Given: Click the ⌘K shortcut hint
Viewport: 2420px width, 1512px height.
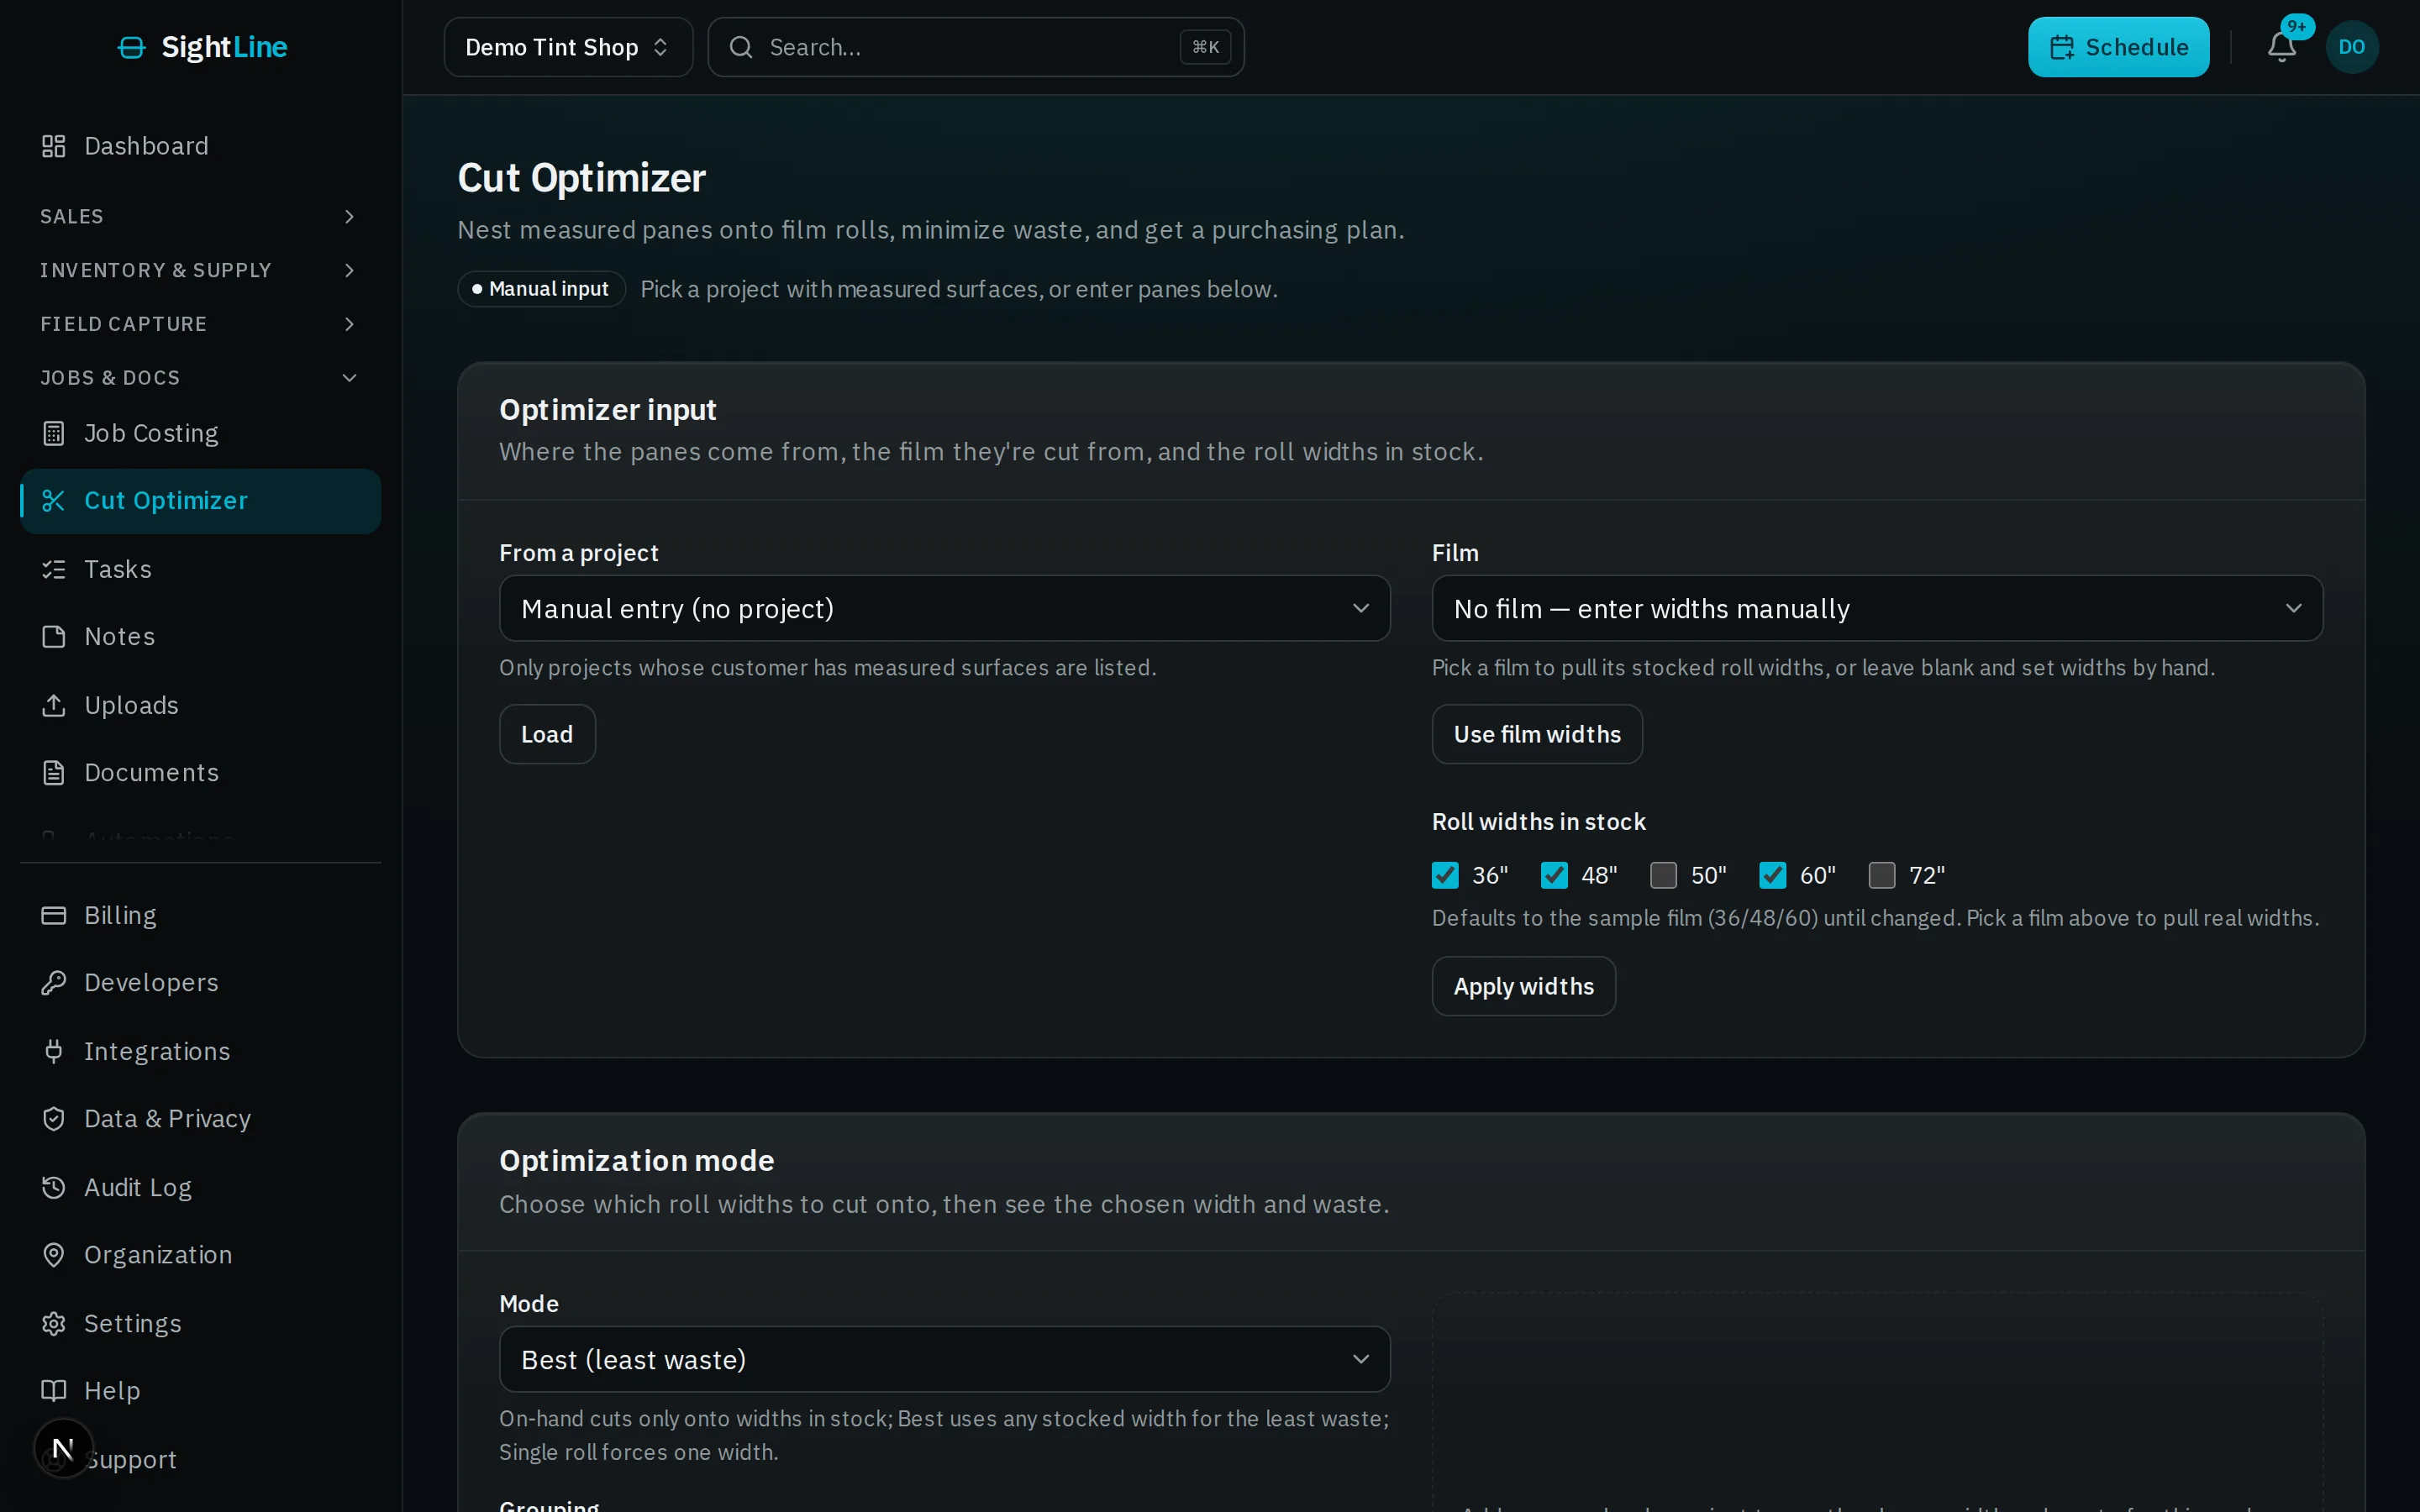Looking at the screenshot, I should 1205,47.
